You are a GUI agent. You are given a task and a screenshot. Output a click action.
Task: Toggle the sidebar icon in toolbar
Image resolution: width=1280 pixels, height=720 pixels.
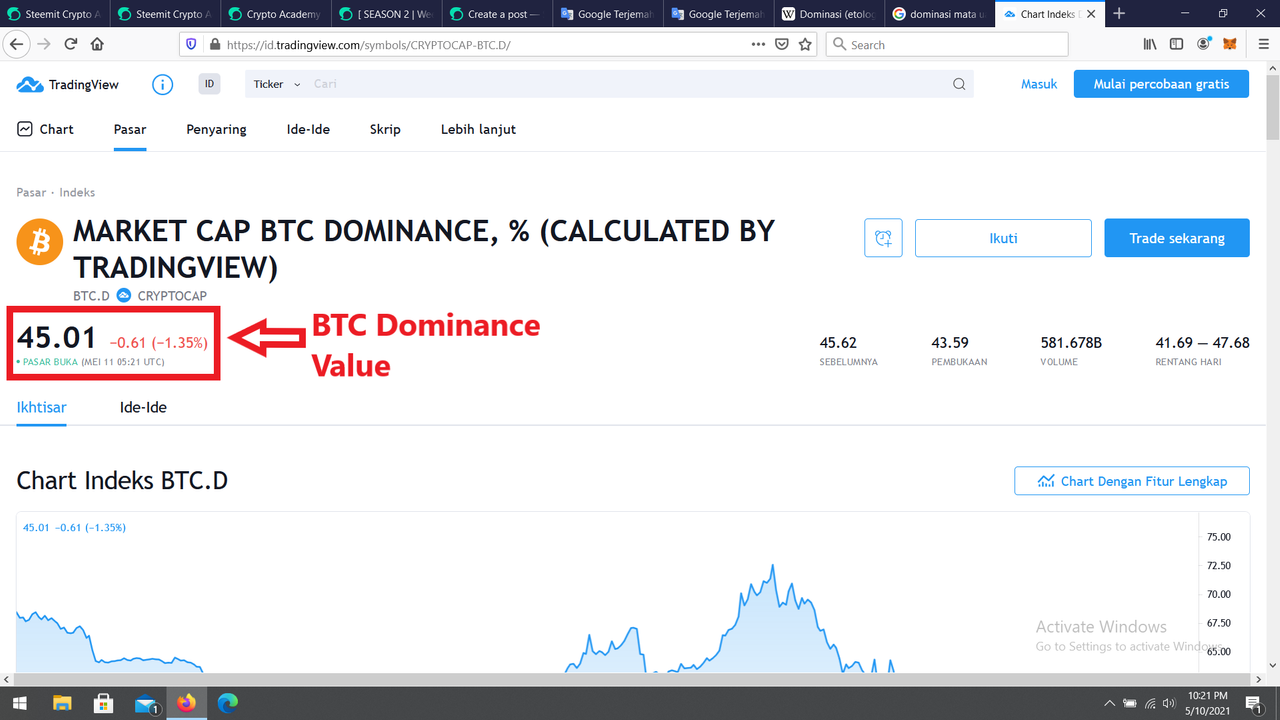1177,44
